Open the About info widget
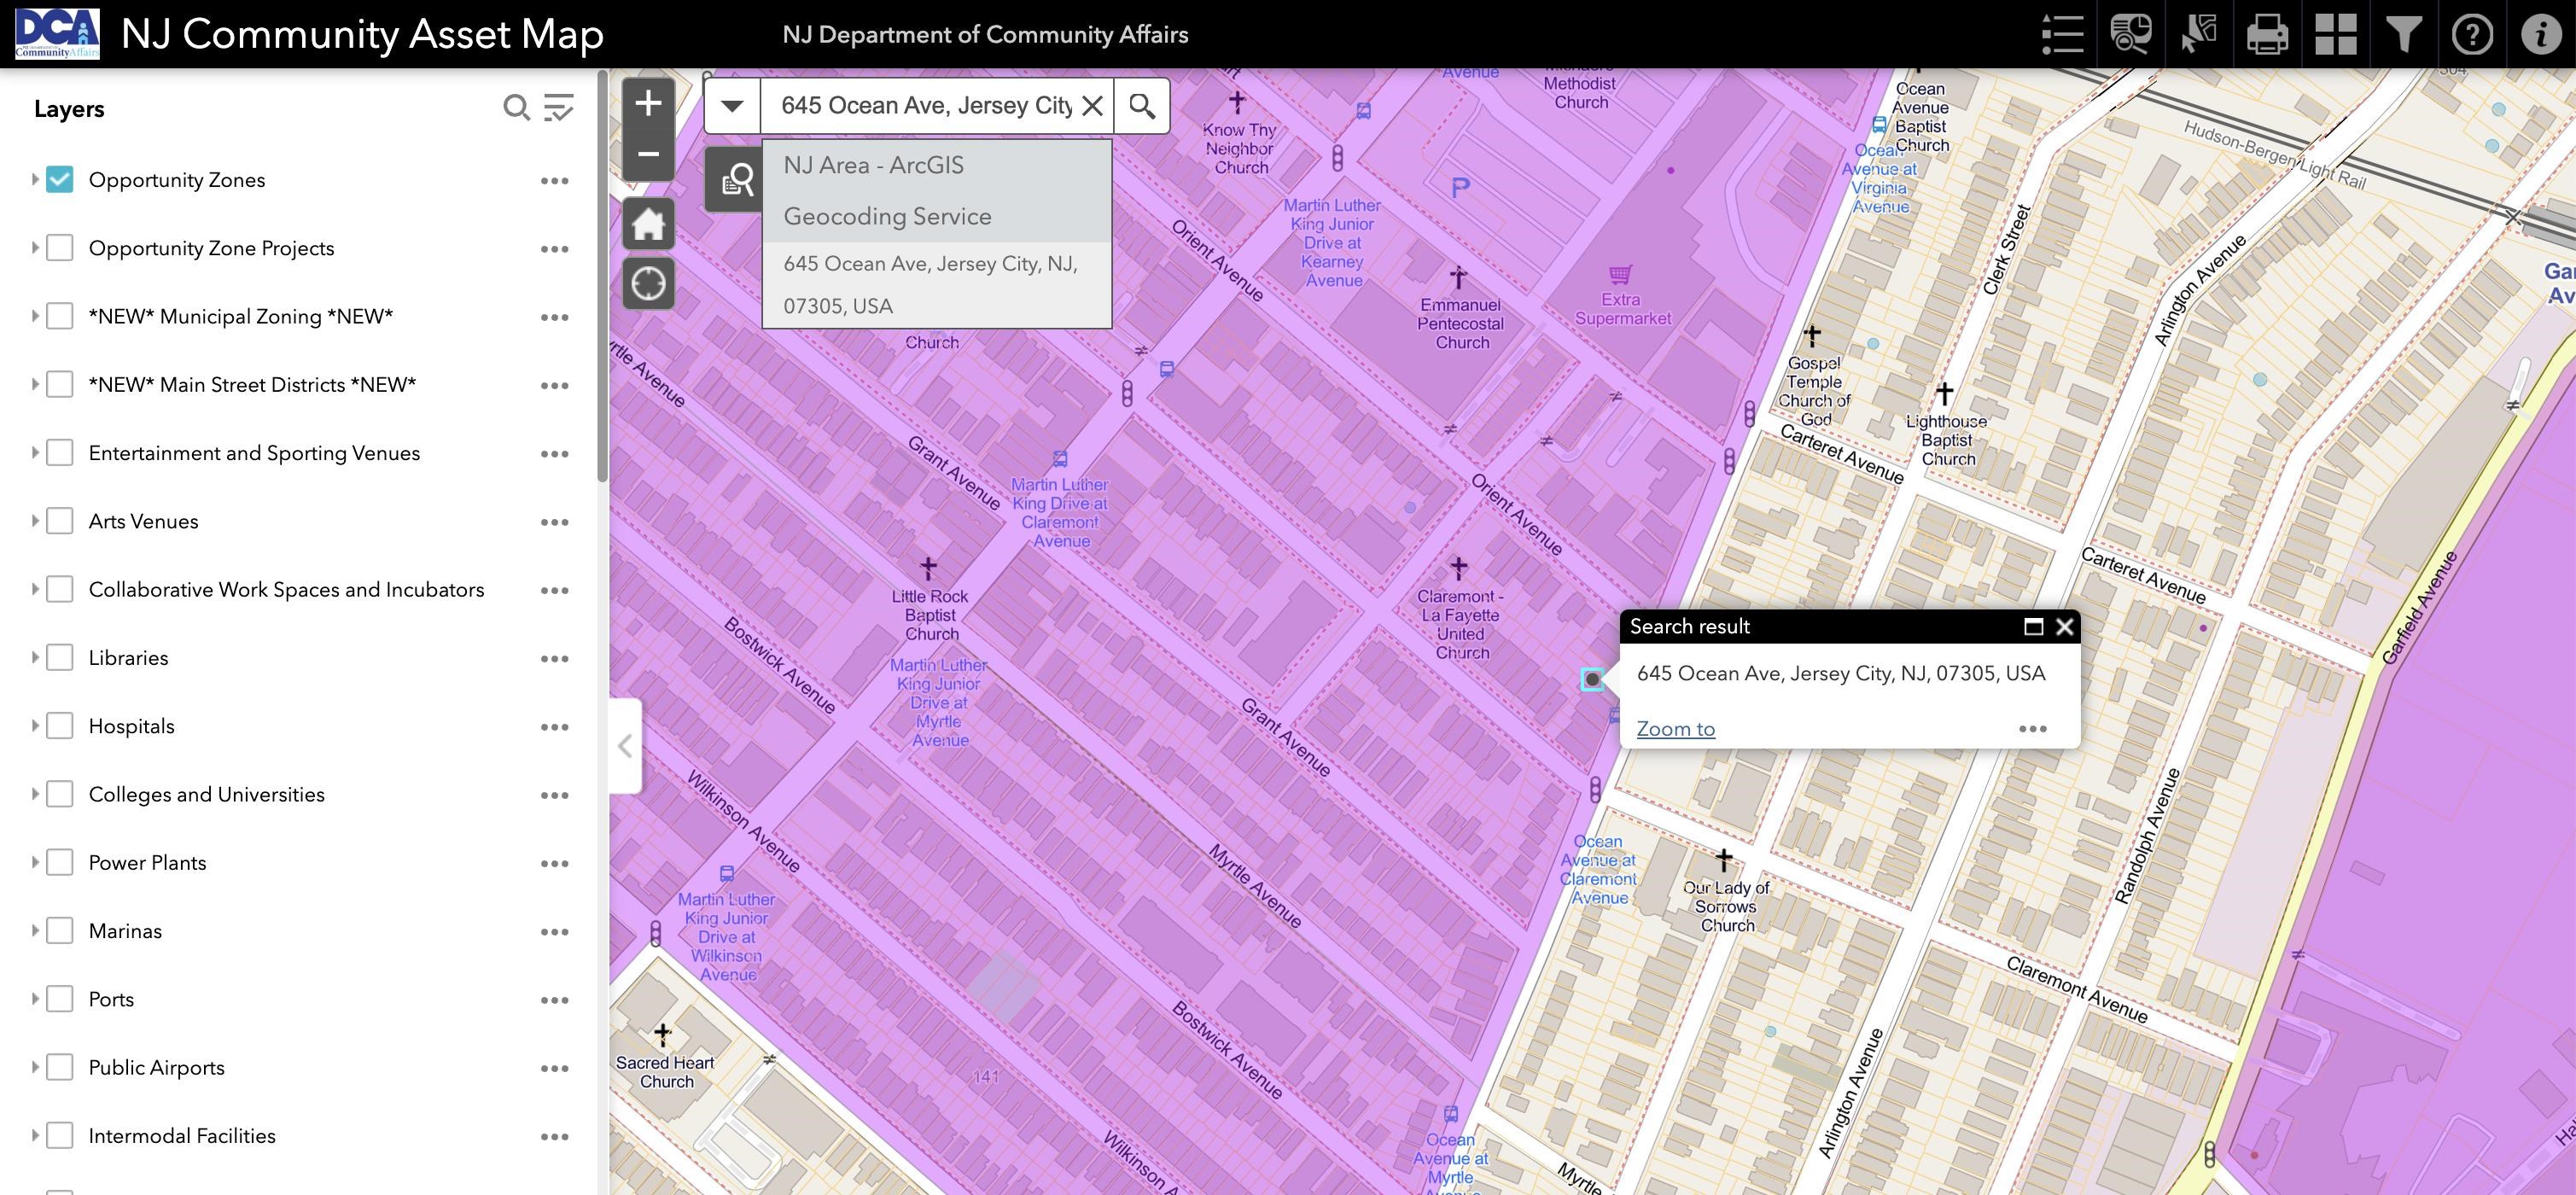The width and height of the screenshot is (2576, 1195). (2540, 34)
